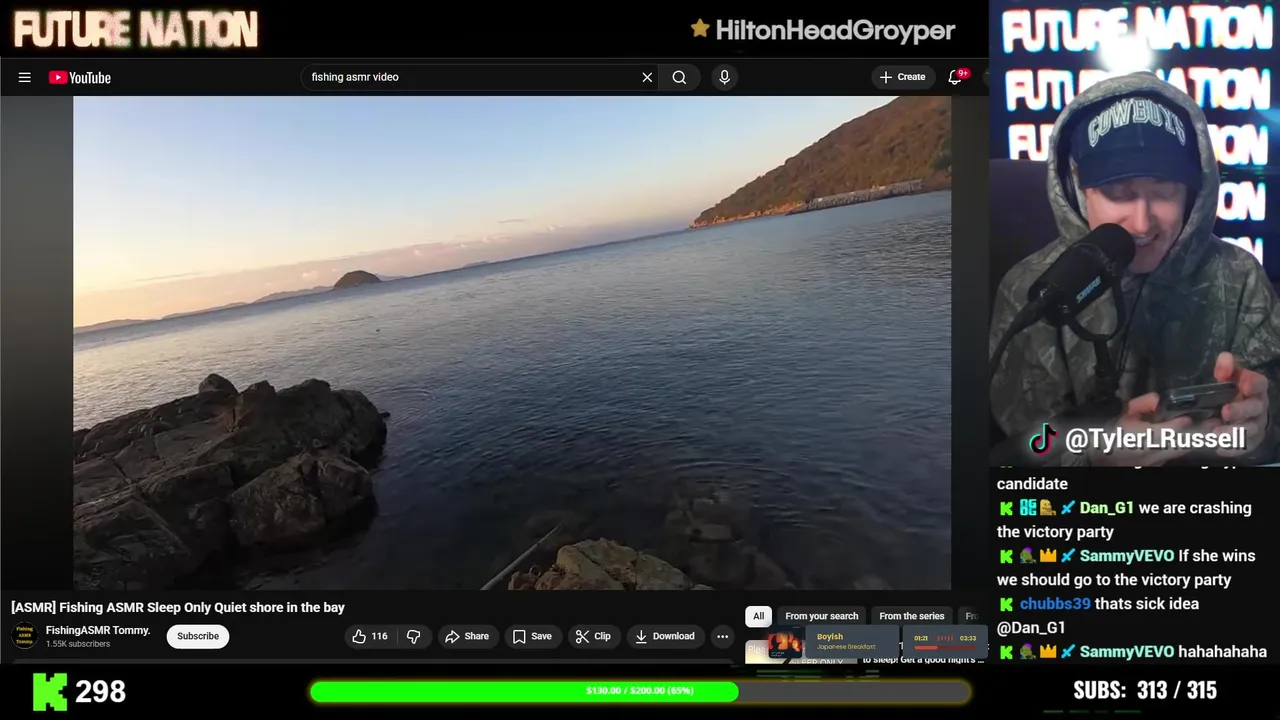This screenshot has width=1280, height=720.
Task: Click the SUBS: 313 / 315 counter
Action: 1145,690
